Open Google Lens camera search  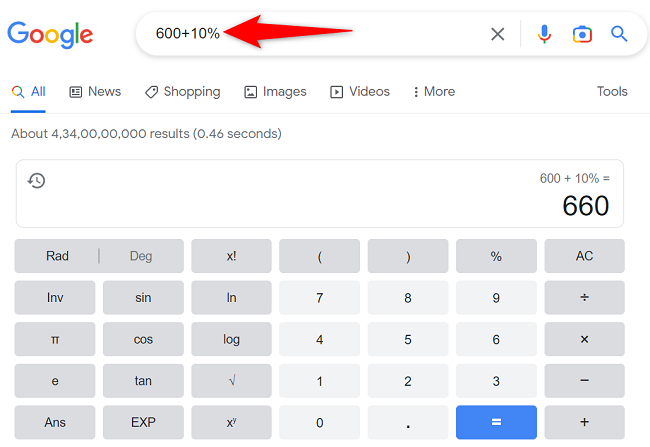582,35
